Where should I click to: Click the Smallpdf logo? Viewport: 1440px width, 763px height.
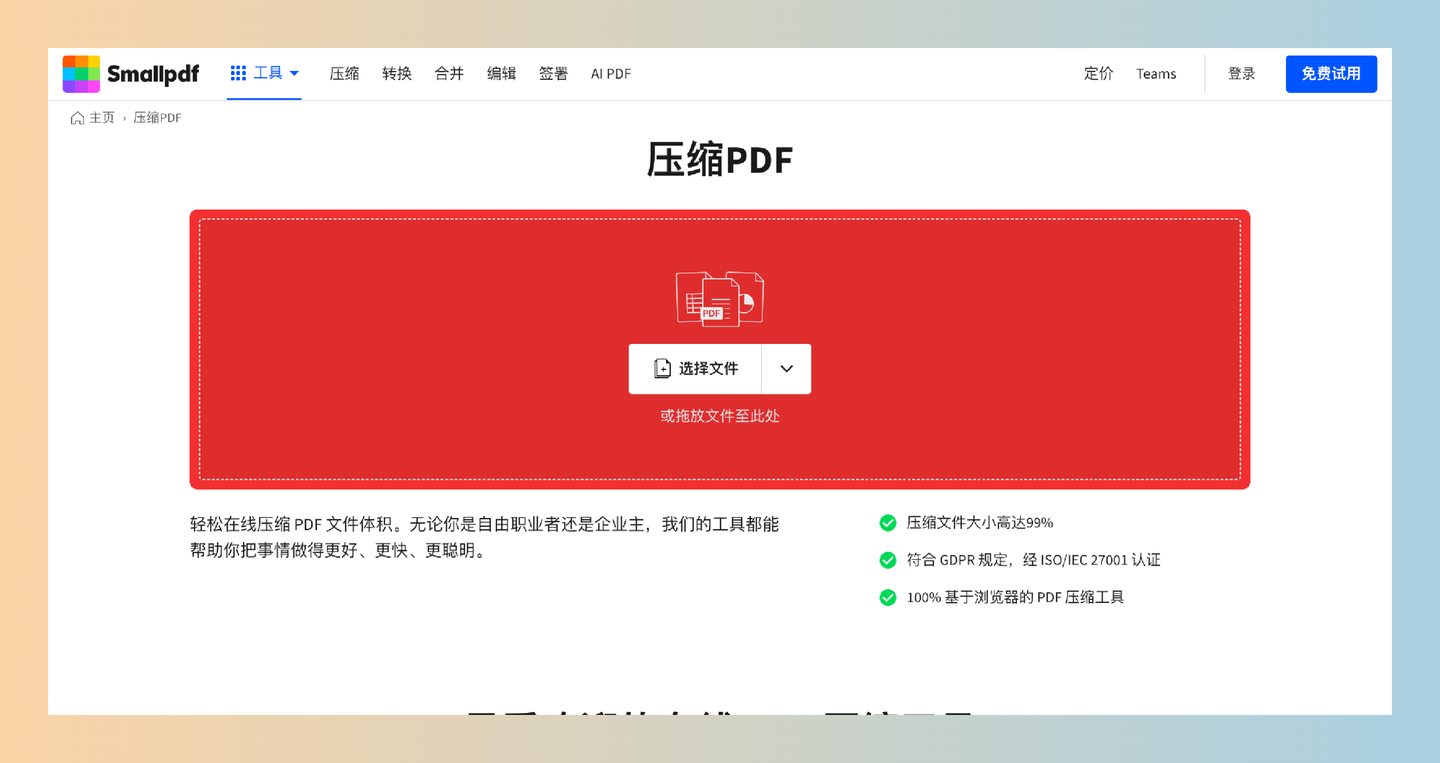coord(130,73)
